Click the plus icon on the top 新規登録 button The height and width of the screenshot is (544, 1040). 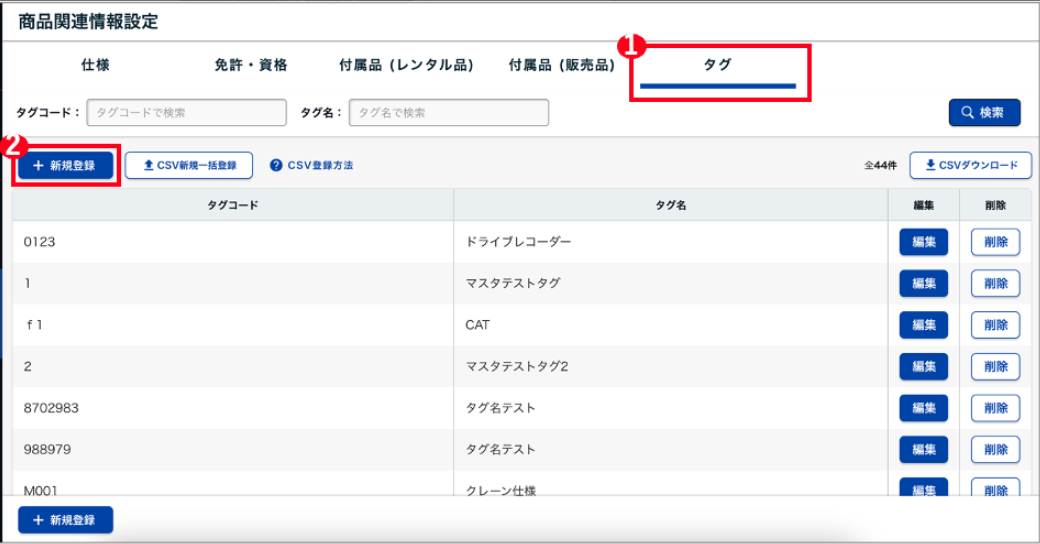pos(38,165)
